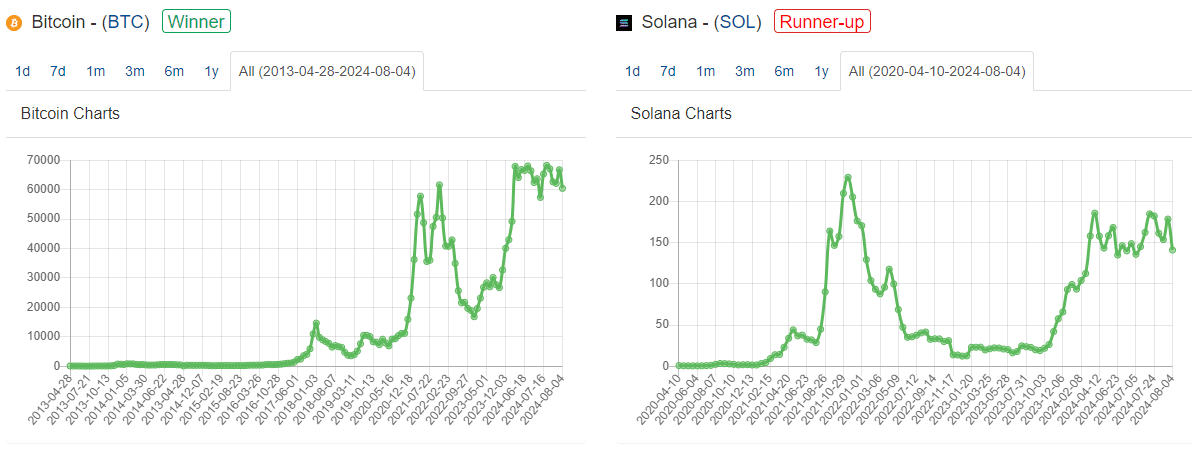The image size is (1192, 458).
Task: Switch Solana chart to 1y view
Action: 821,71
